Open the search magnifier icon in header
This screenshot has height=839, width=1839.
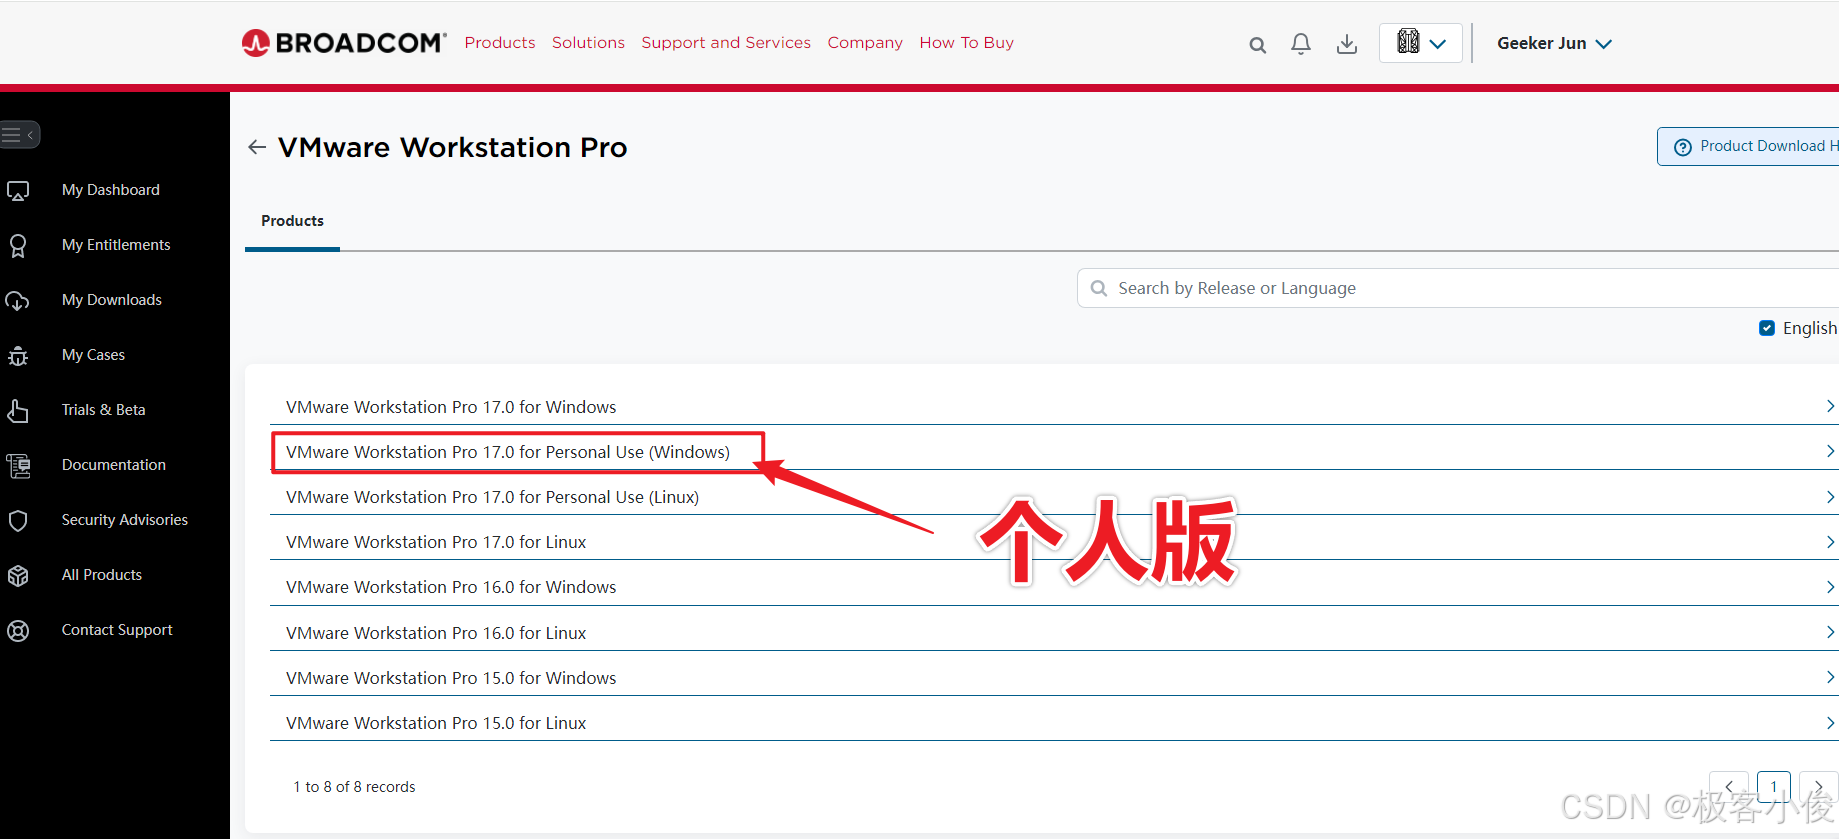pos(1258,44)
